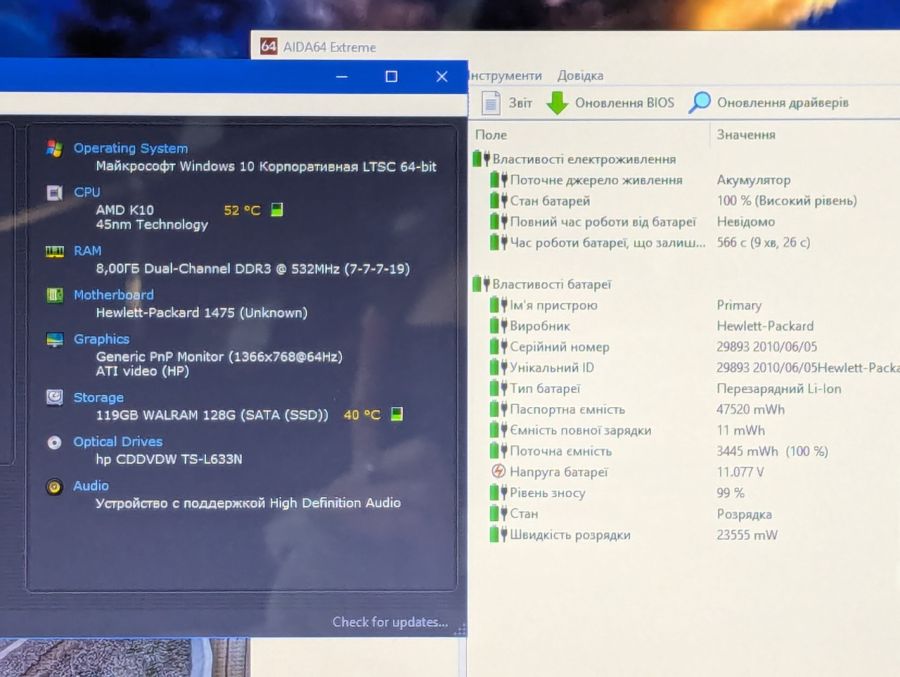Click the Optical Drives disc icon

(x=55, y=442)
